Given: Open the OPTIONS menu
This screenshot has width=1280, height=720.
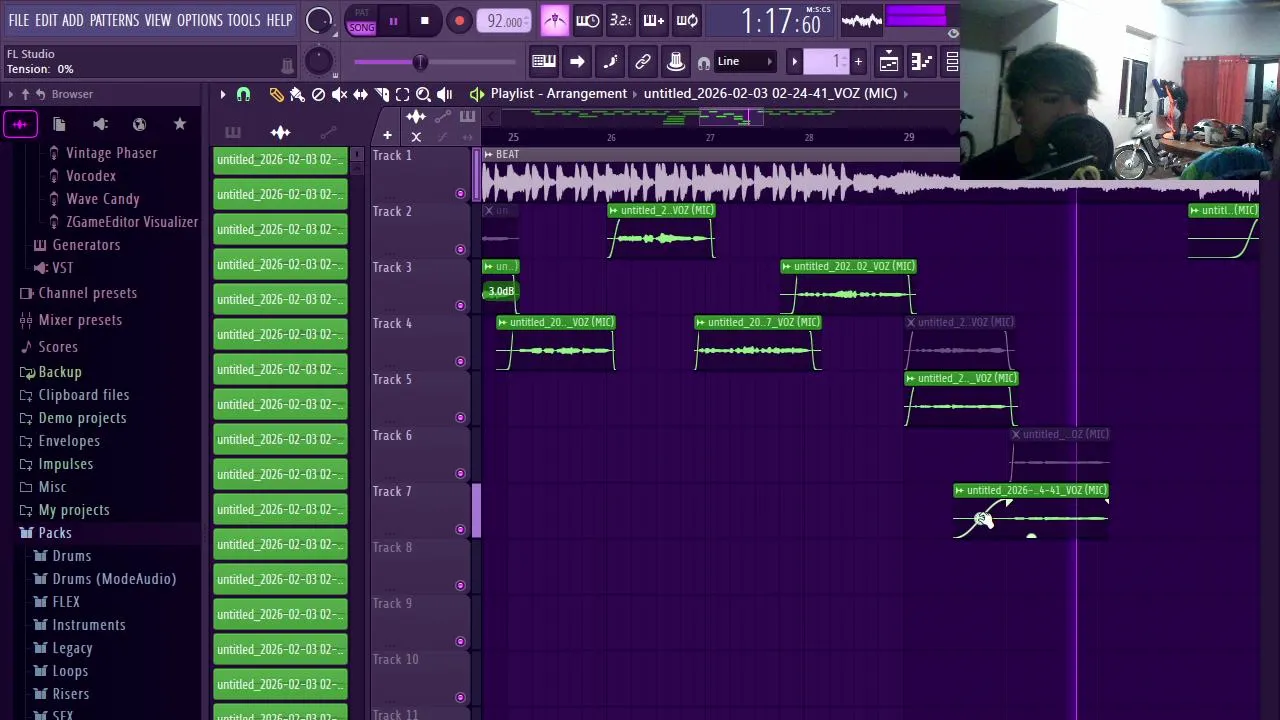Looking at the screenshot, I should click(200, 20).
